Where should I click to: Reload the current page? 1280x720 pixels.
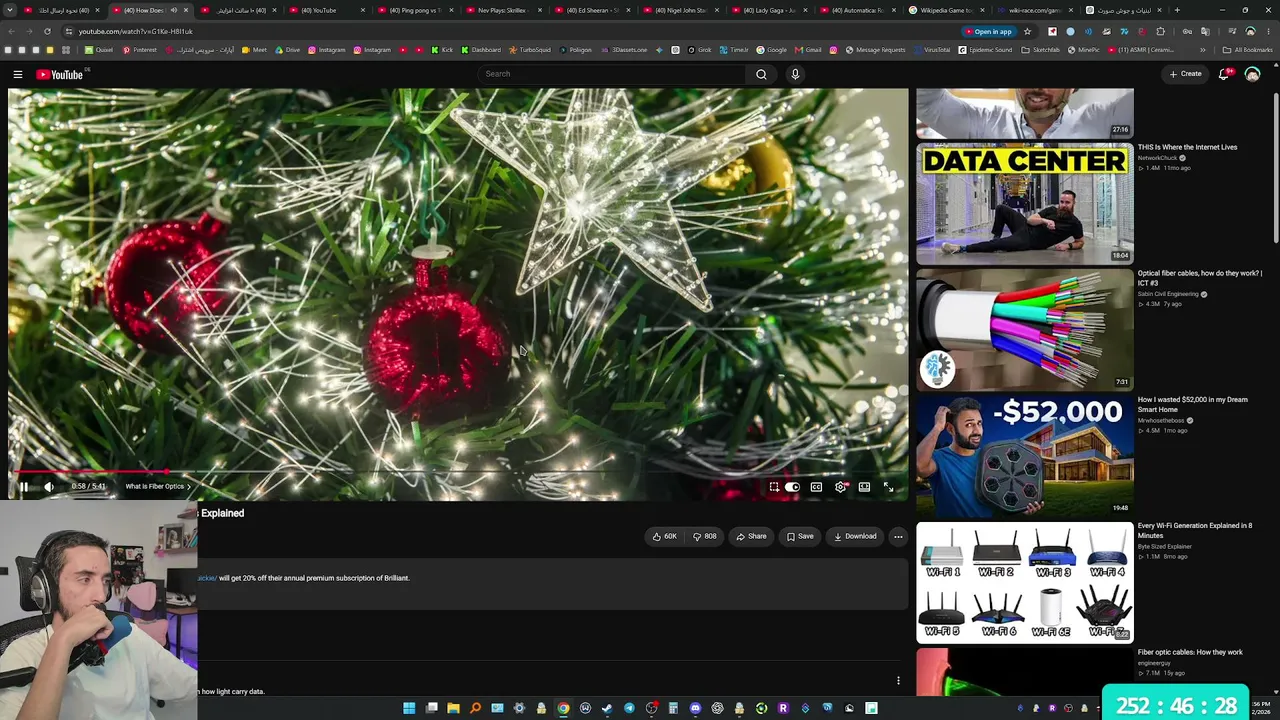tap(47, 31)
